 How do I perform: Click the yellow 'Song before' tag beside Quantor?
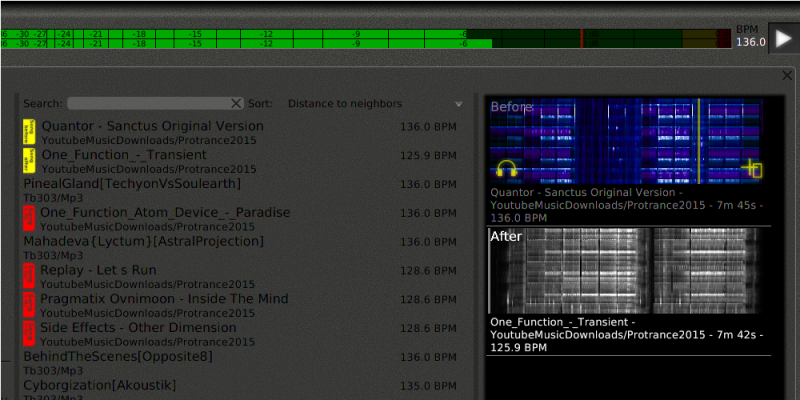(x=29, y=132)
